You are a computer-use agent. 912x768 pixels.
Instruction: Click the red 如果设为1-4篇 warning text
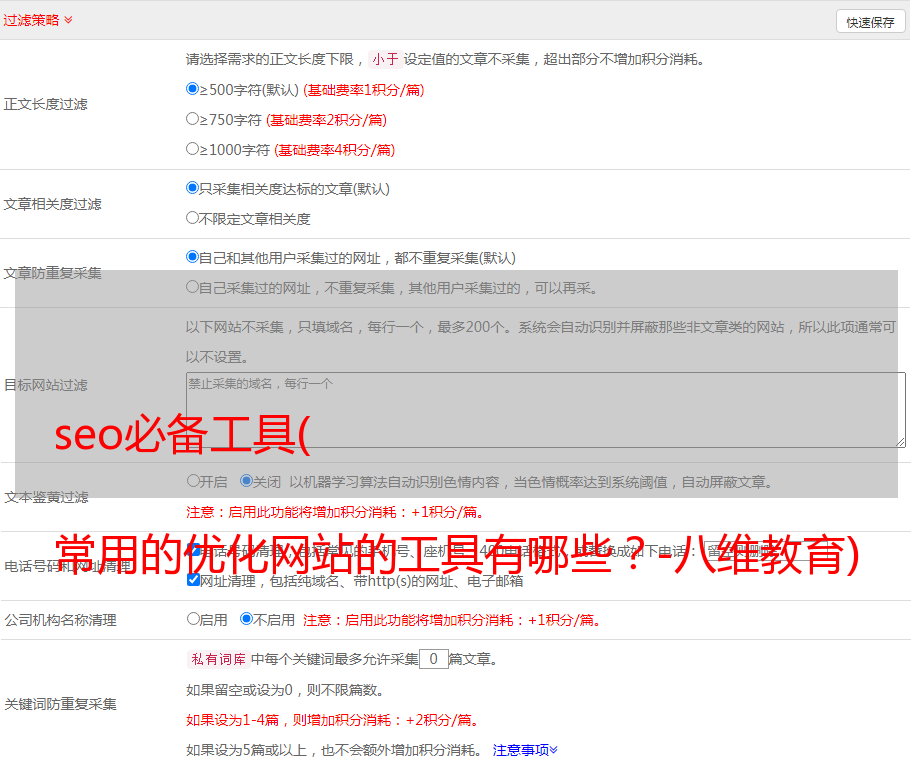coord(333,720)
